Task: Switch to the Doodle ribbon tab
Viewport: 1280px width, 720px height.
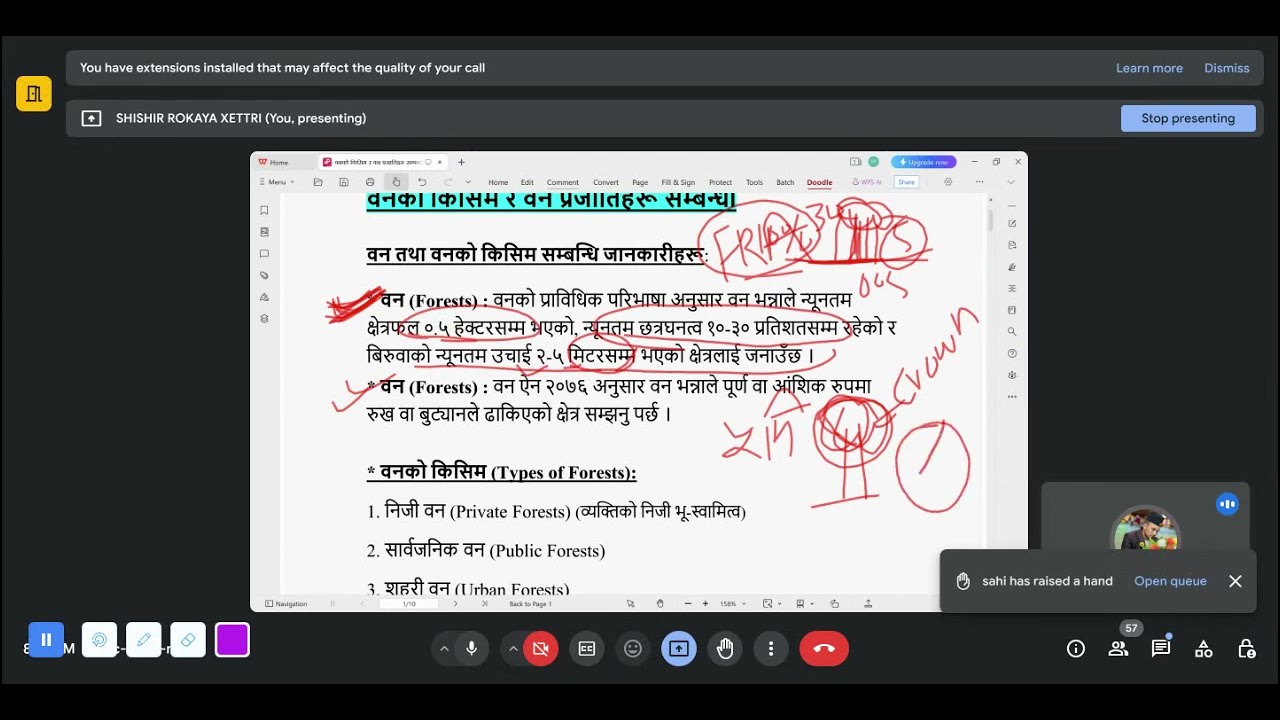Action: point(819,182)
